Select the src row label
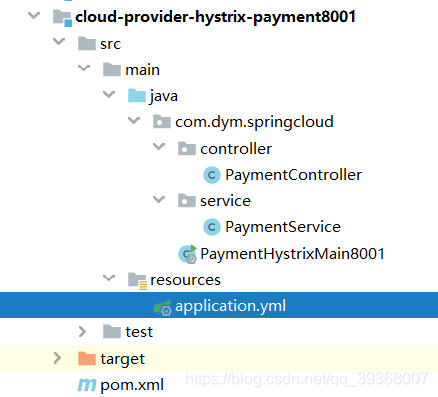 click(110, 44)
